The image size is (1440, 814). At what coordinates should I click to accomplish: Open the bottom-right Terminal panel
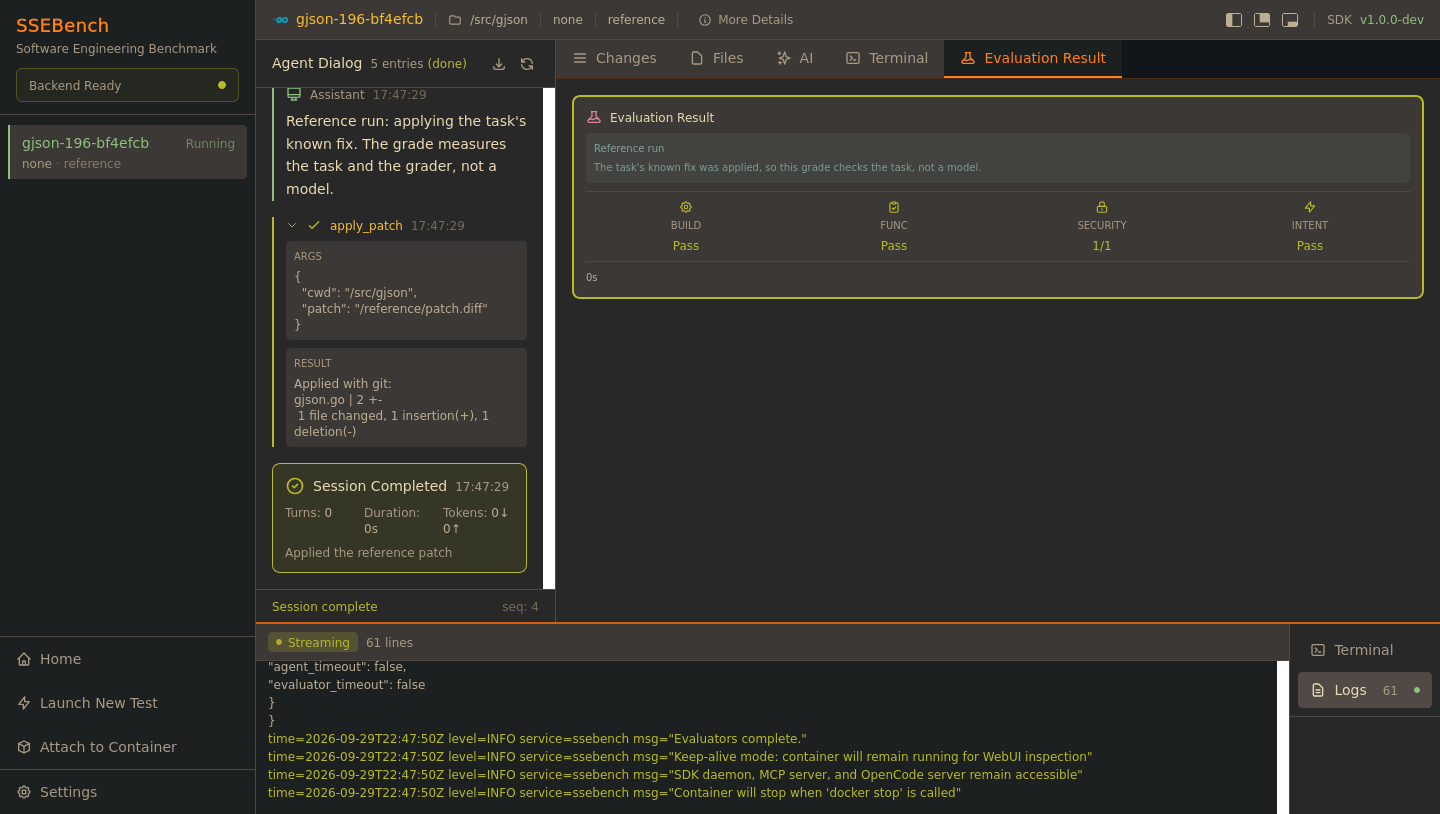click(x=1364, y=650)
